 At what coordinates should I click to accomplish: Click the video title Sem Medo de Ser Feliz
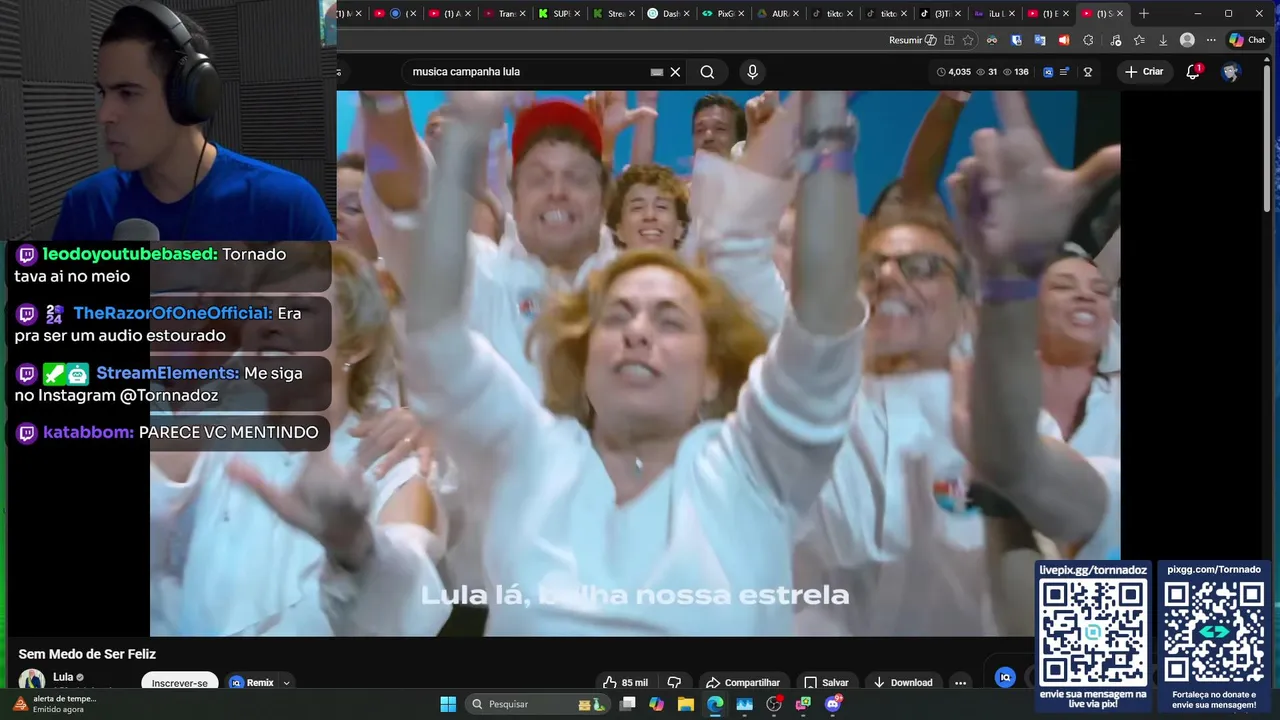click(x=87, y=654)
